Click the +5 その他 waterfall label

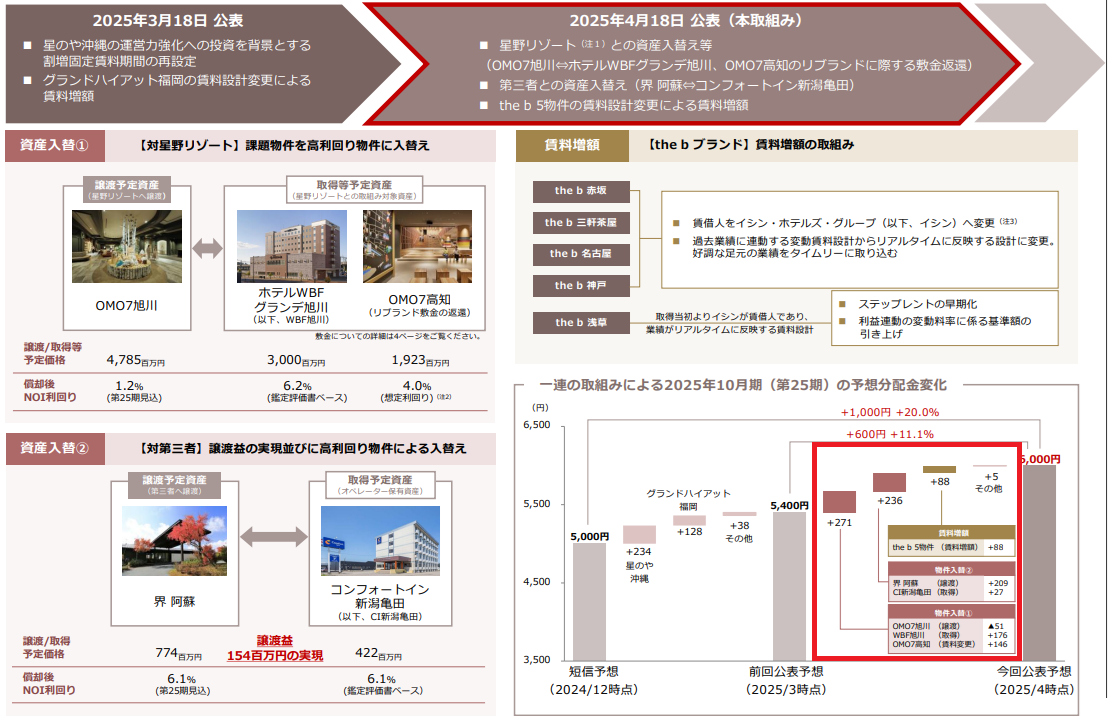[989, 483]
